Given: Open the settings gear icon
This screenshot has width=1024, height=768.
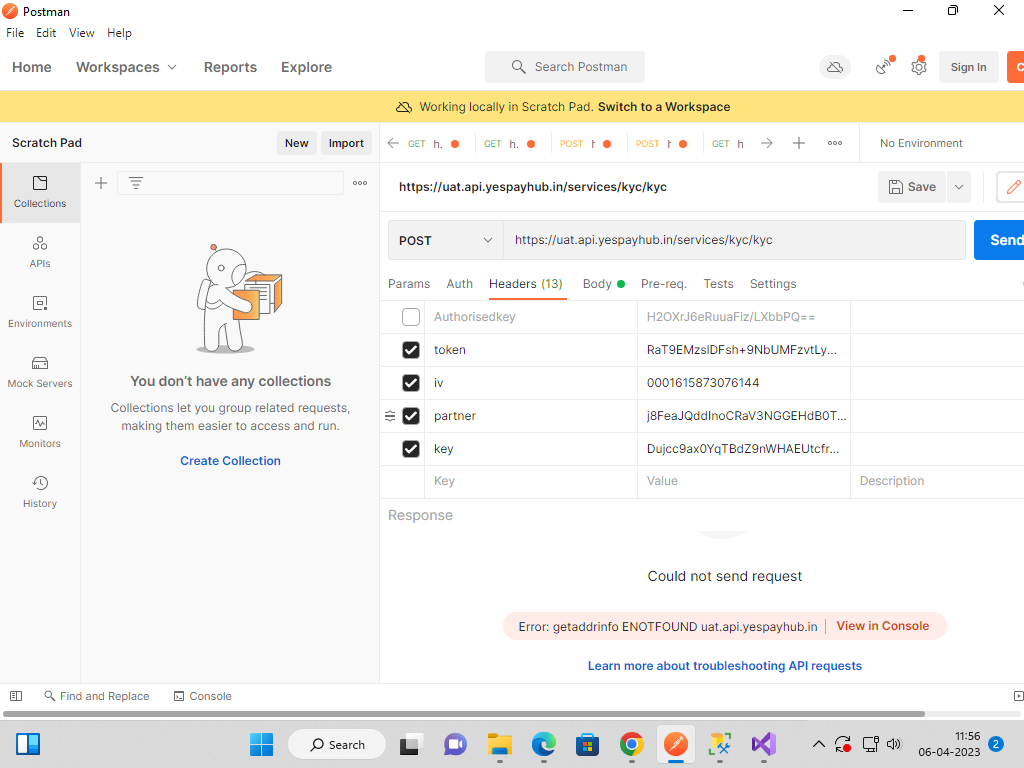Looking at the screenshot, I should [x=919, y=67].
